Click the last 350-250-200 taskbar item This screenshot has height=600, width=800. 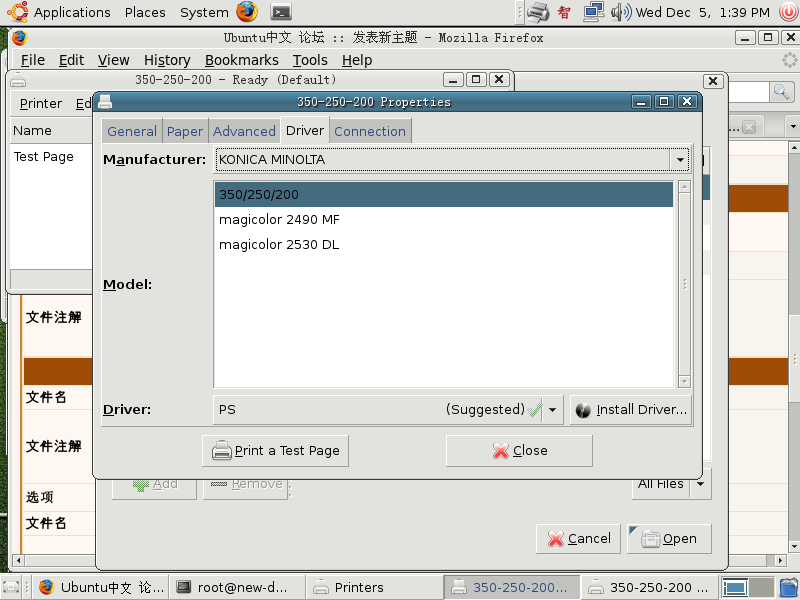click(649, 587)
